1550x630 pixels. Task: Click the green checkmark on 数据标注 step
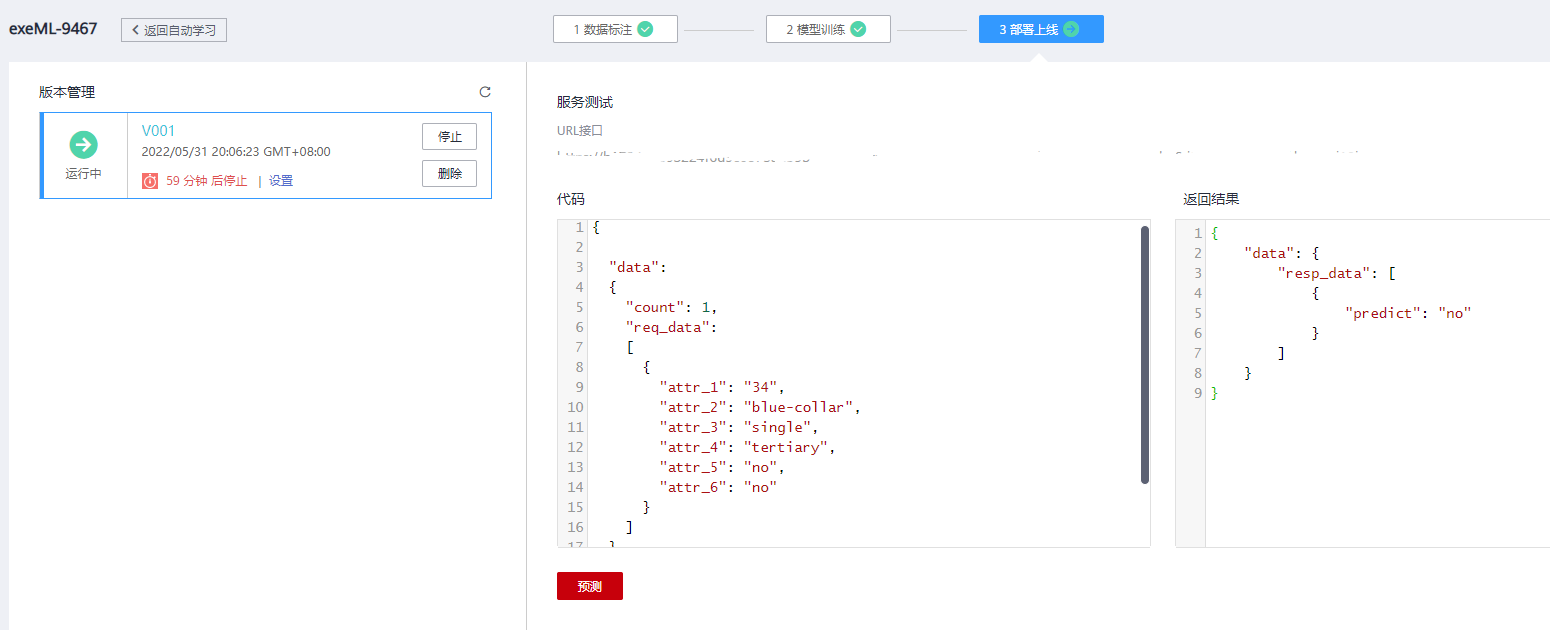tap(645, 30)
